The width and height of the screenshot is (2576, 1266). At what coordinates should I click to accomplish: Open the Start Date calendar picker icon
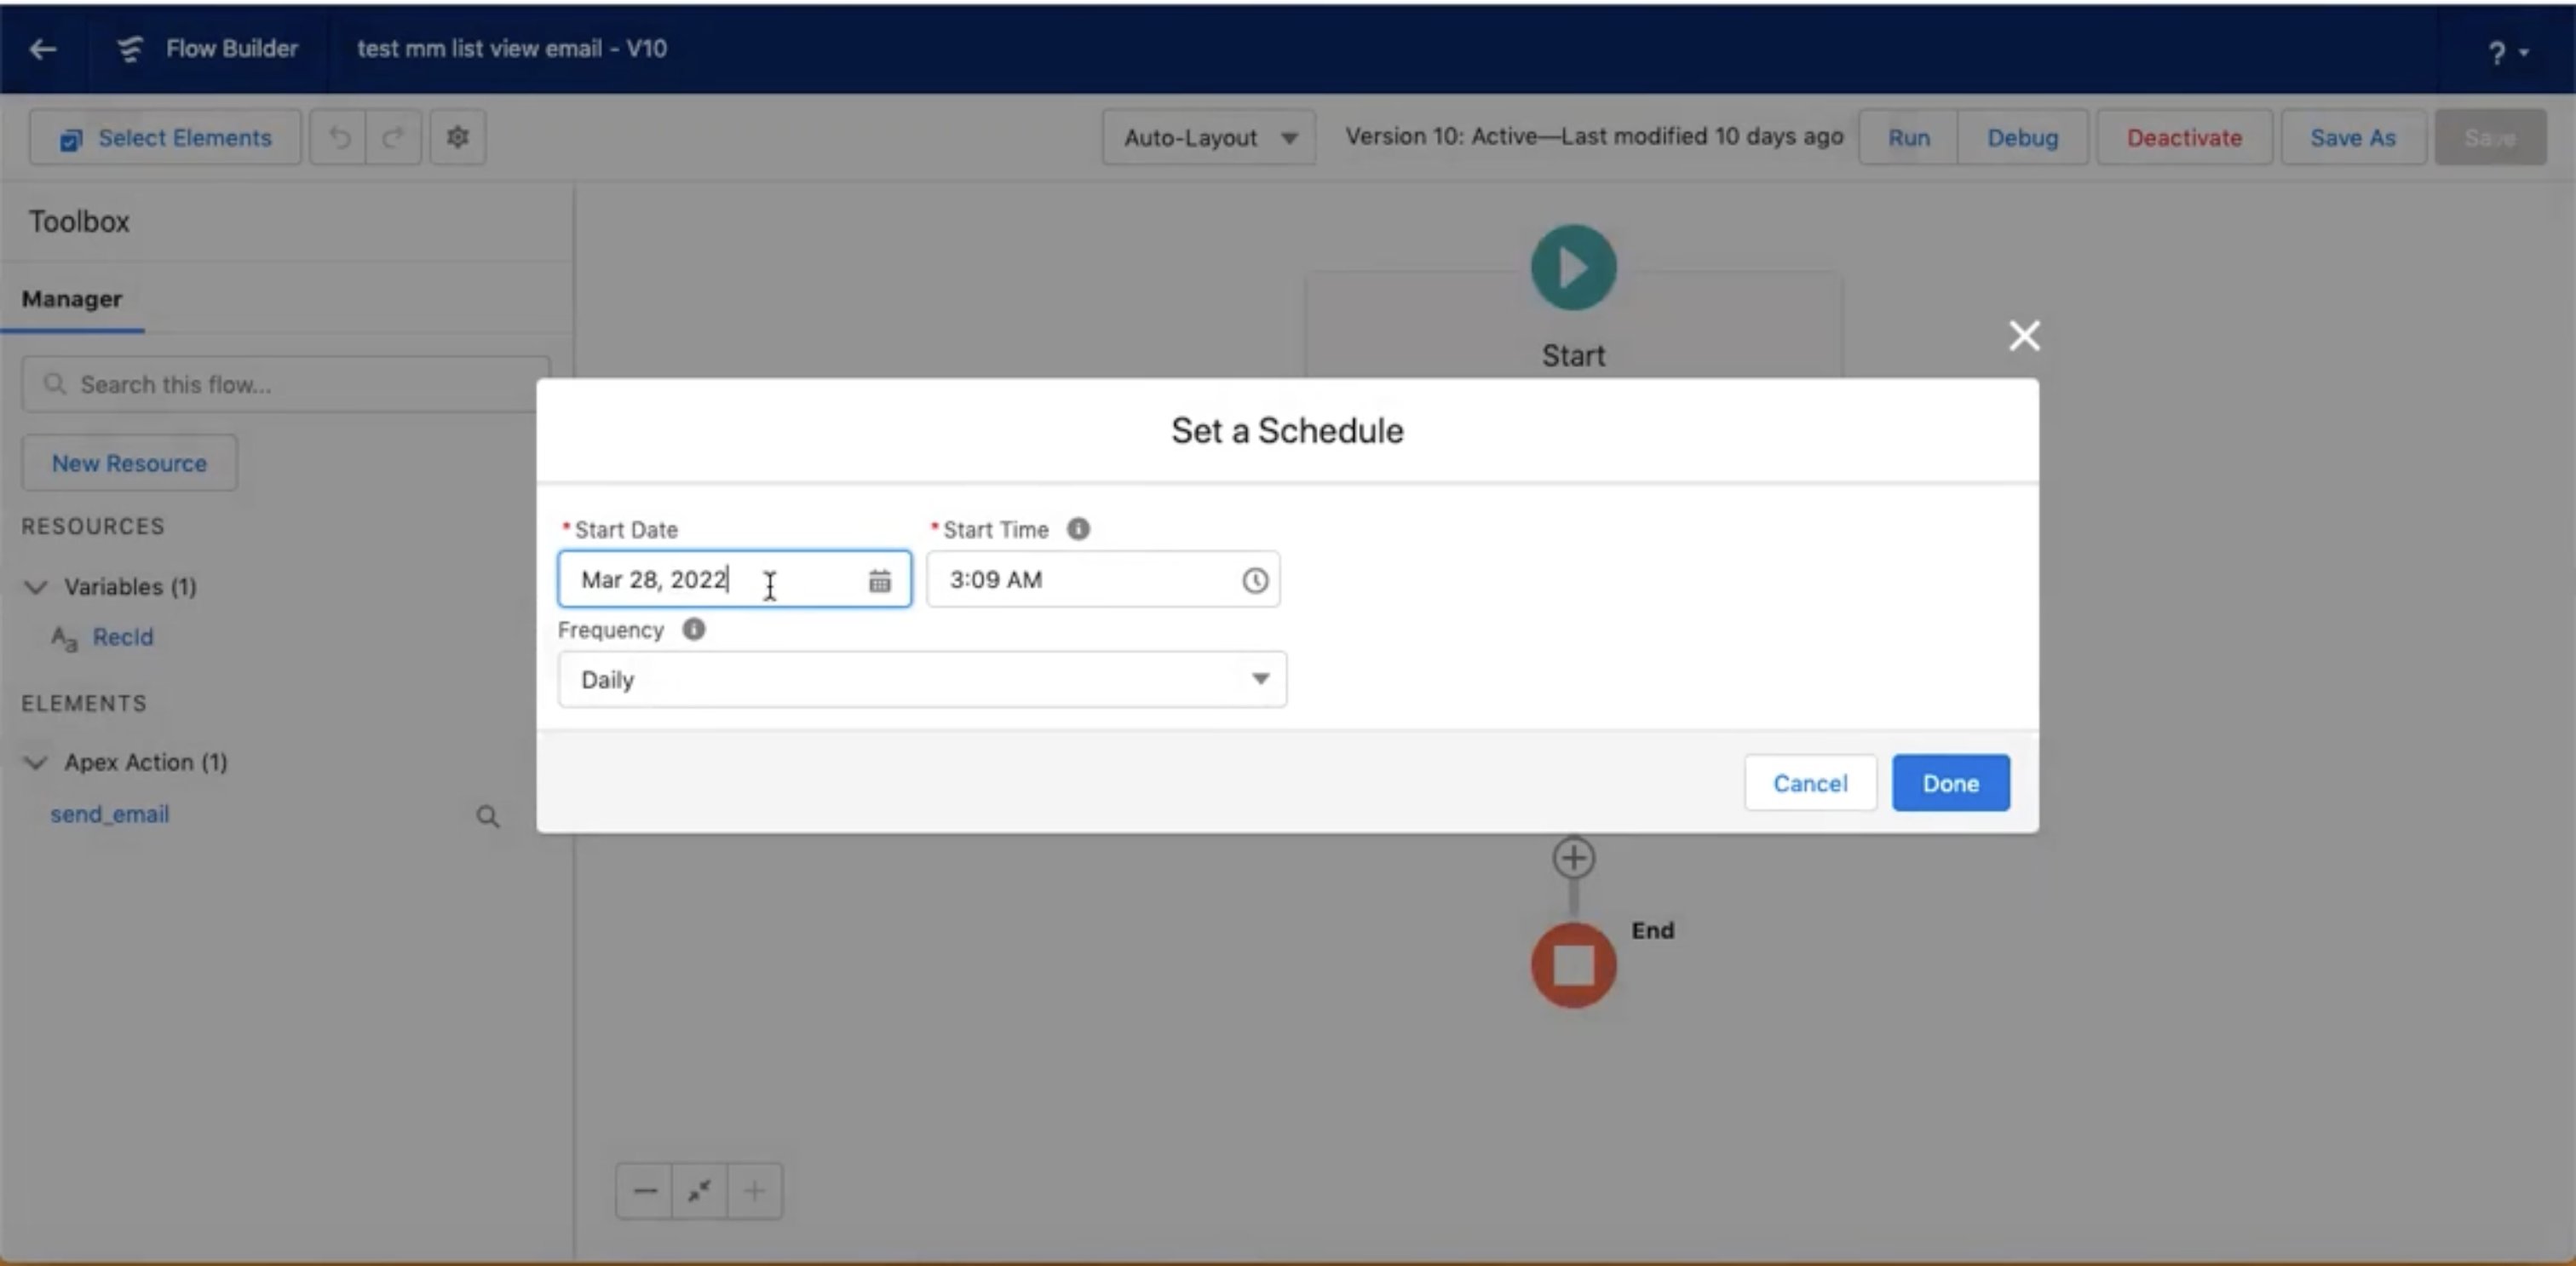coord(879,581)
